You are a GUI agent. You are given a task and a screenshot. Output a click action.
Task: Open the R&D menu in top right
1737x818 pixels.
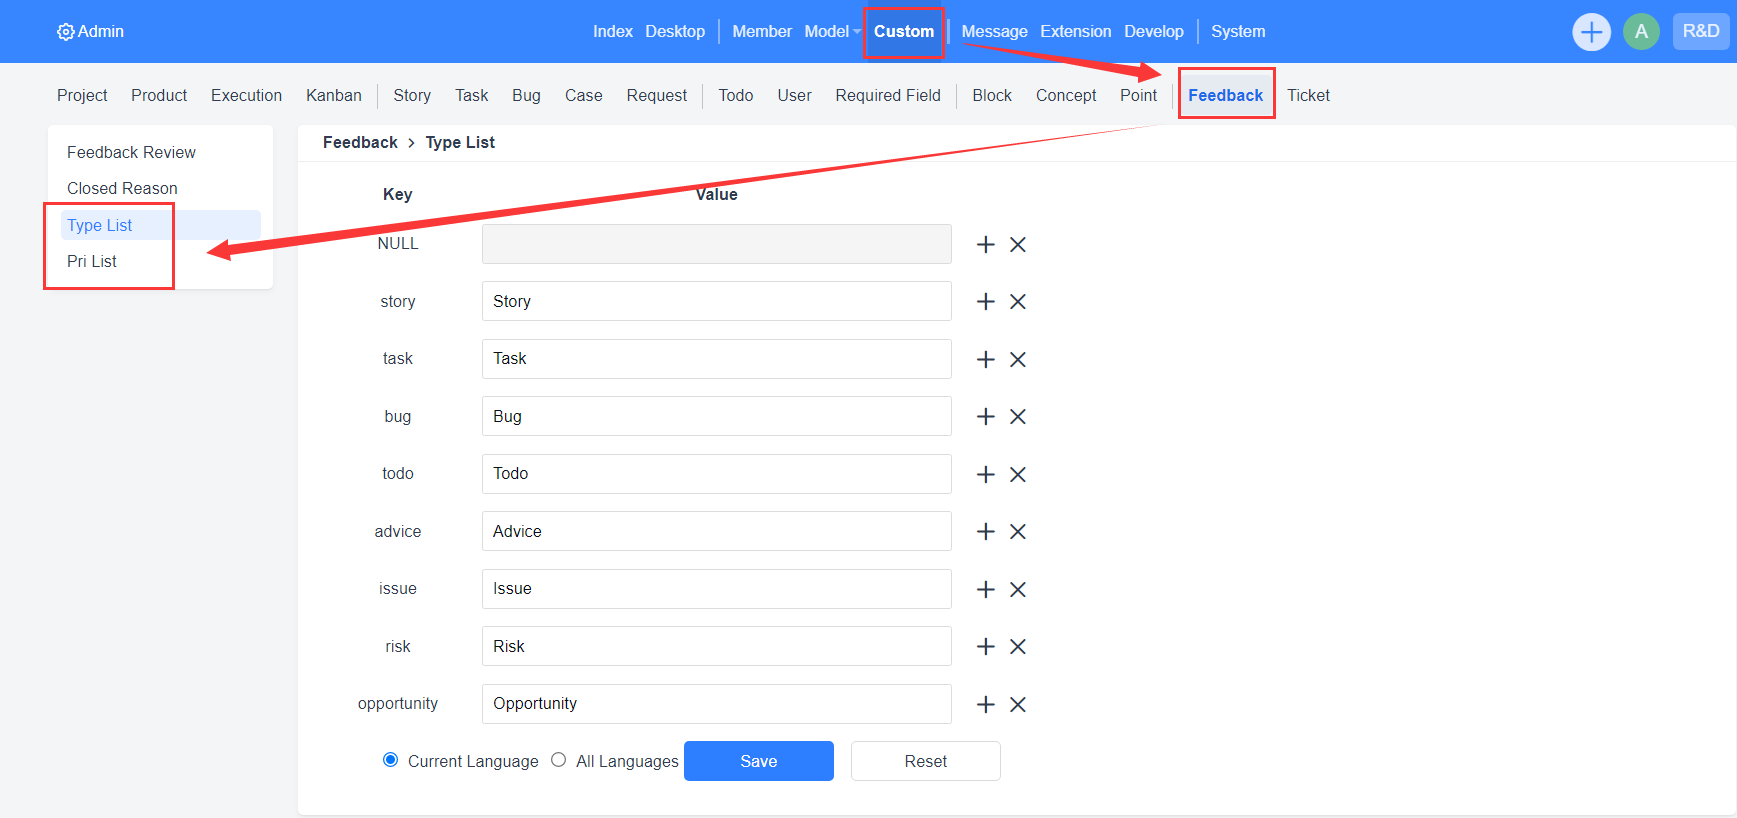1700,32
